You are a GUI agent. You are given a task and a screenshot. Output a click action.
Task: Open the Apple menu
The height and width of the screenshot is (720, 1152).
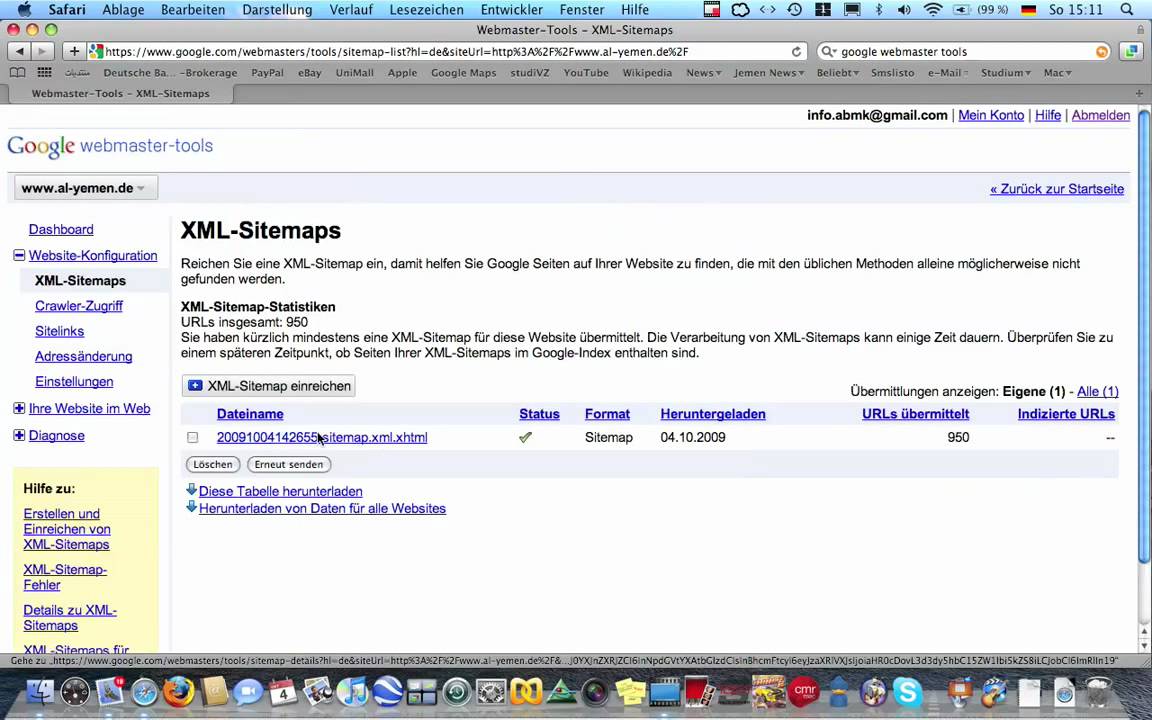[24, 10]
